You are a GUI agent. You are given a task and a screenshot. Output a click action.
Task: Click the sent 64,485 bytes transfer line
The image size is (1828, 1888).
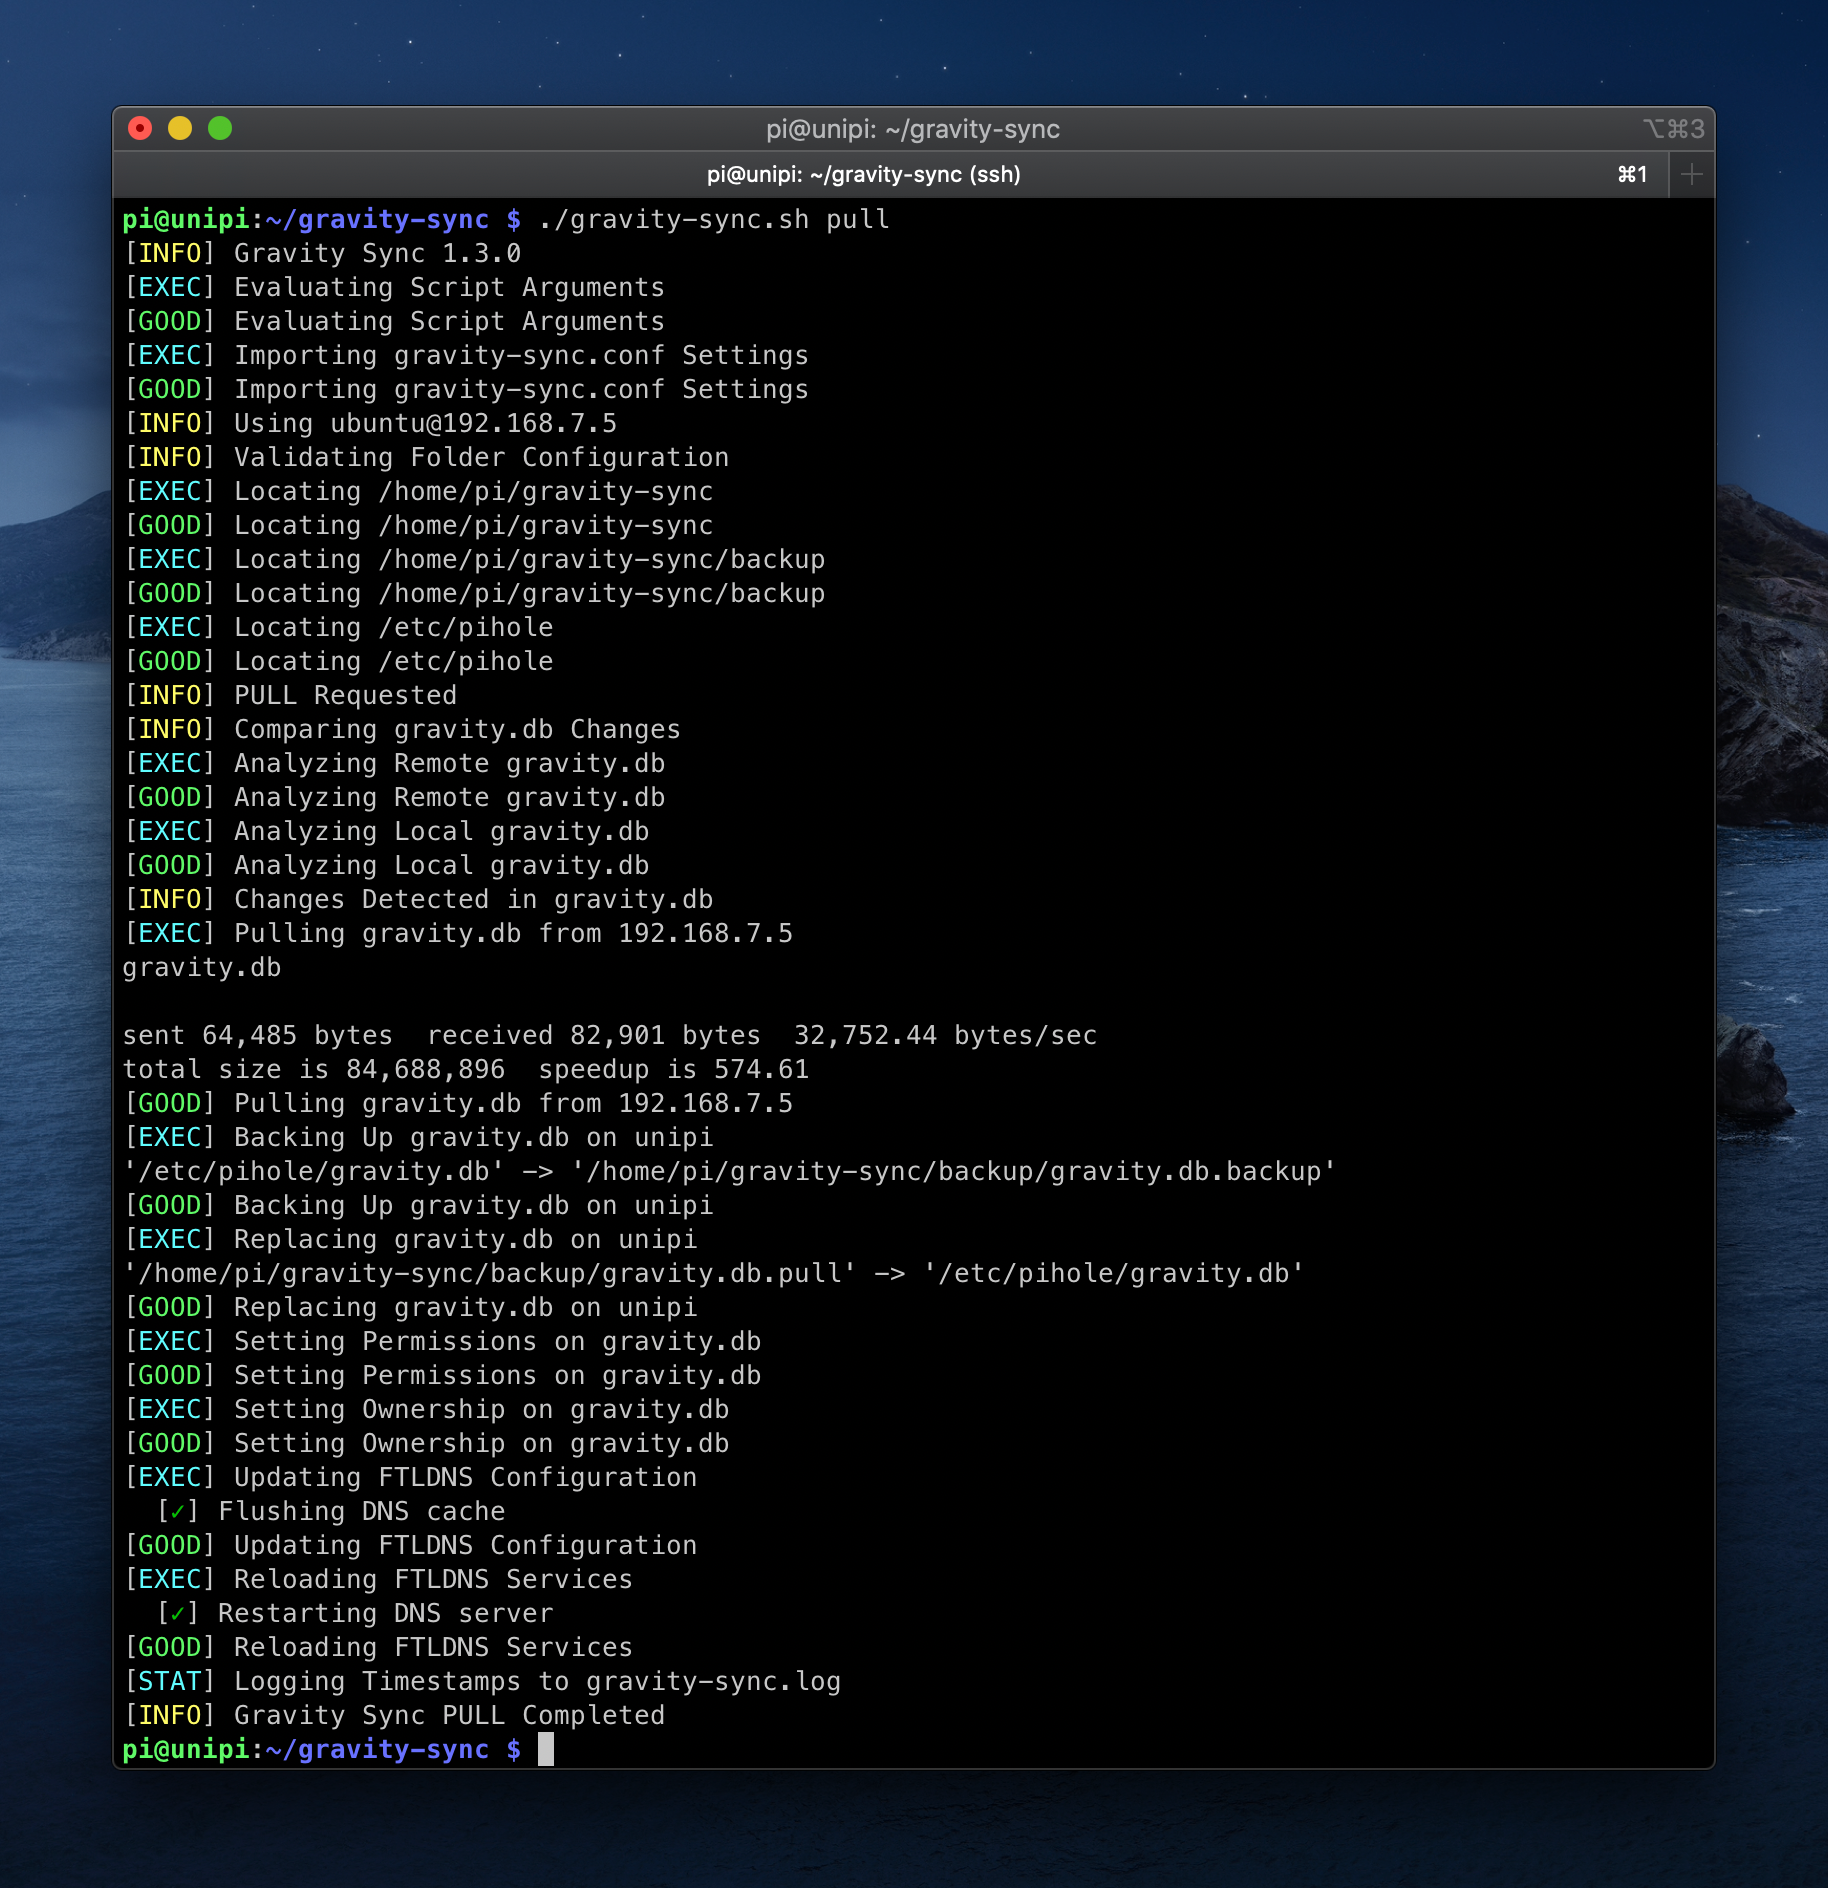pos(610,1036)
